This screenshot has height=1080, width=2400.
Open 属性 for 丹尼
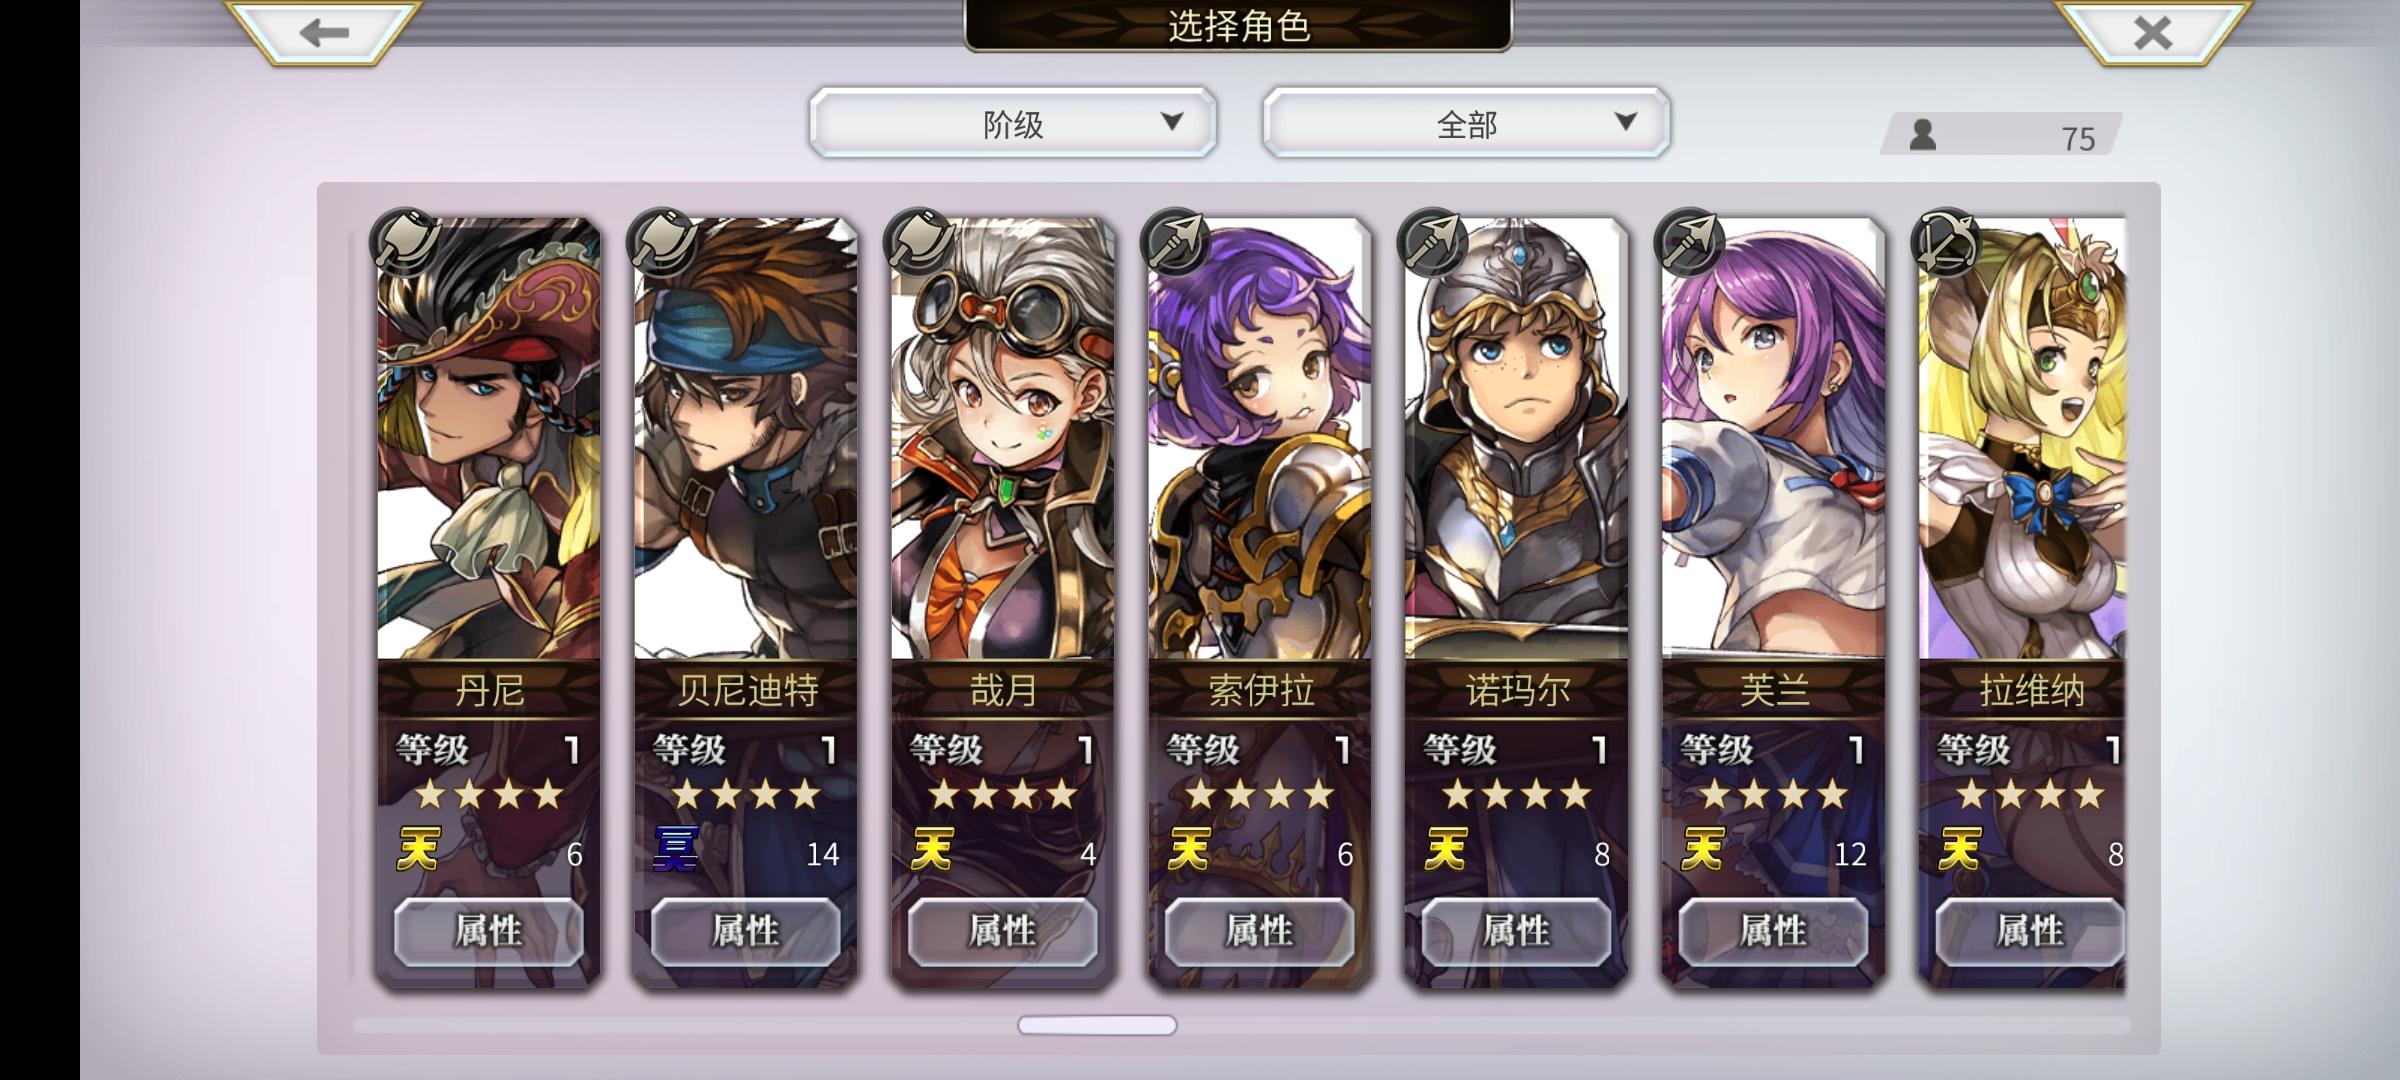[x=489, y=932]
